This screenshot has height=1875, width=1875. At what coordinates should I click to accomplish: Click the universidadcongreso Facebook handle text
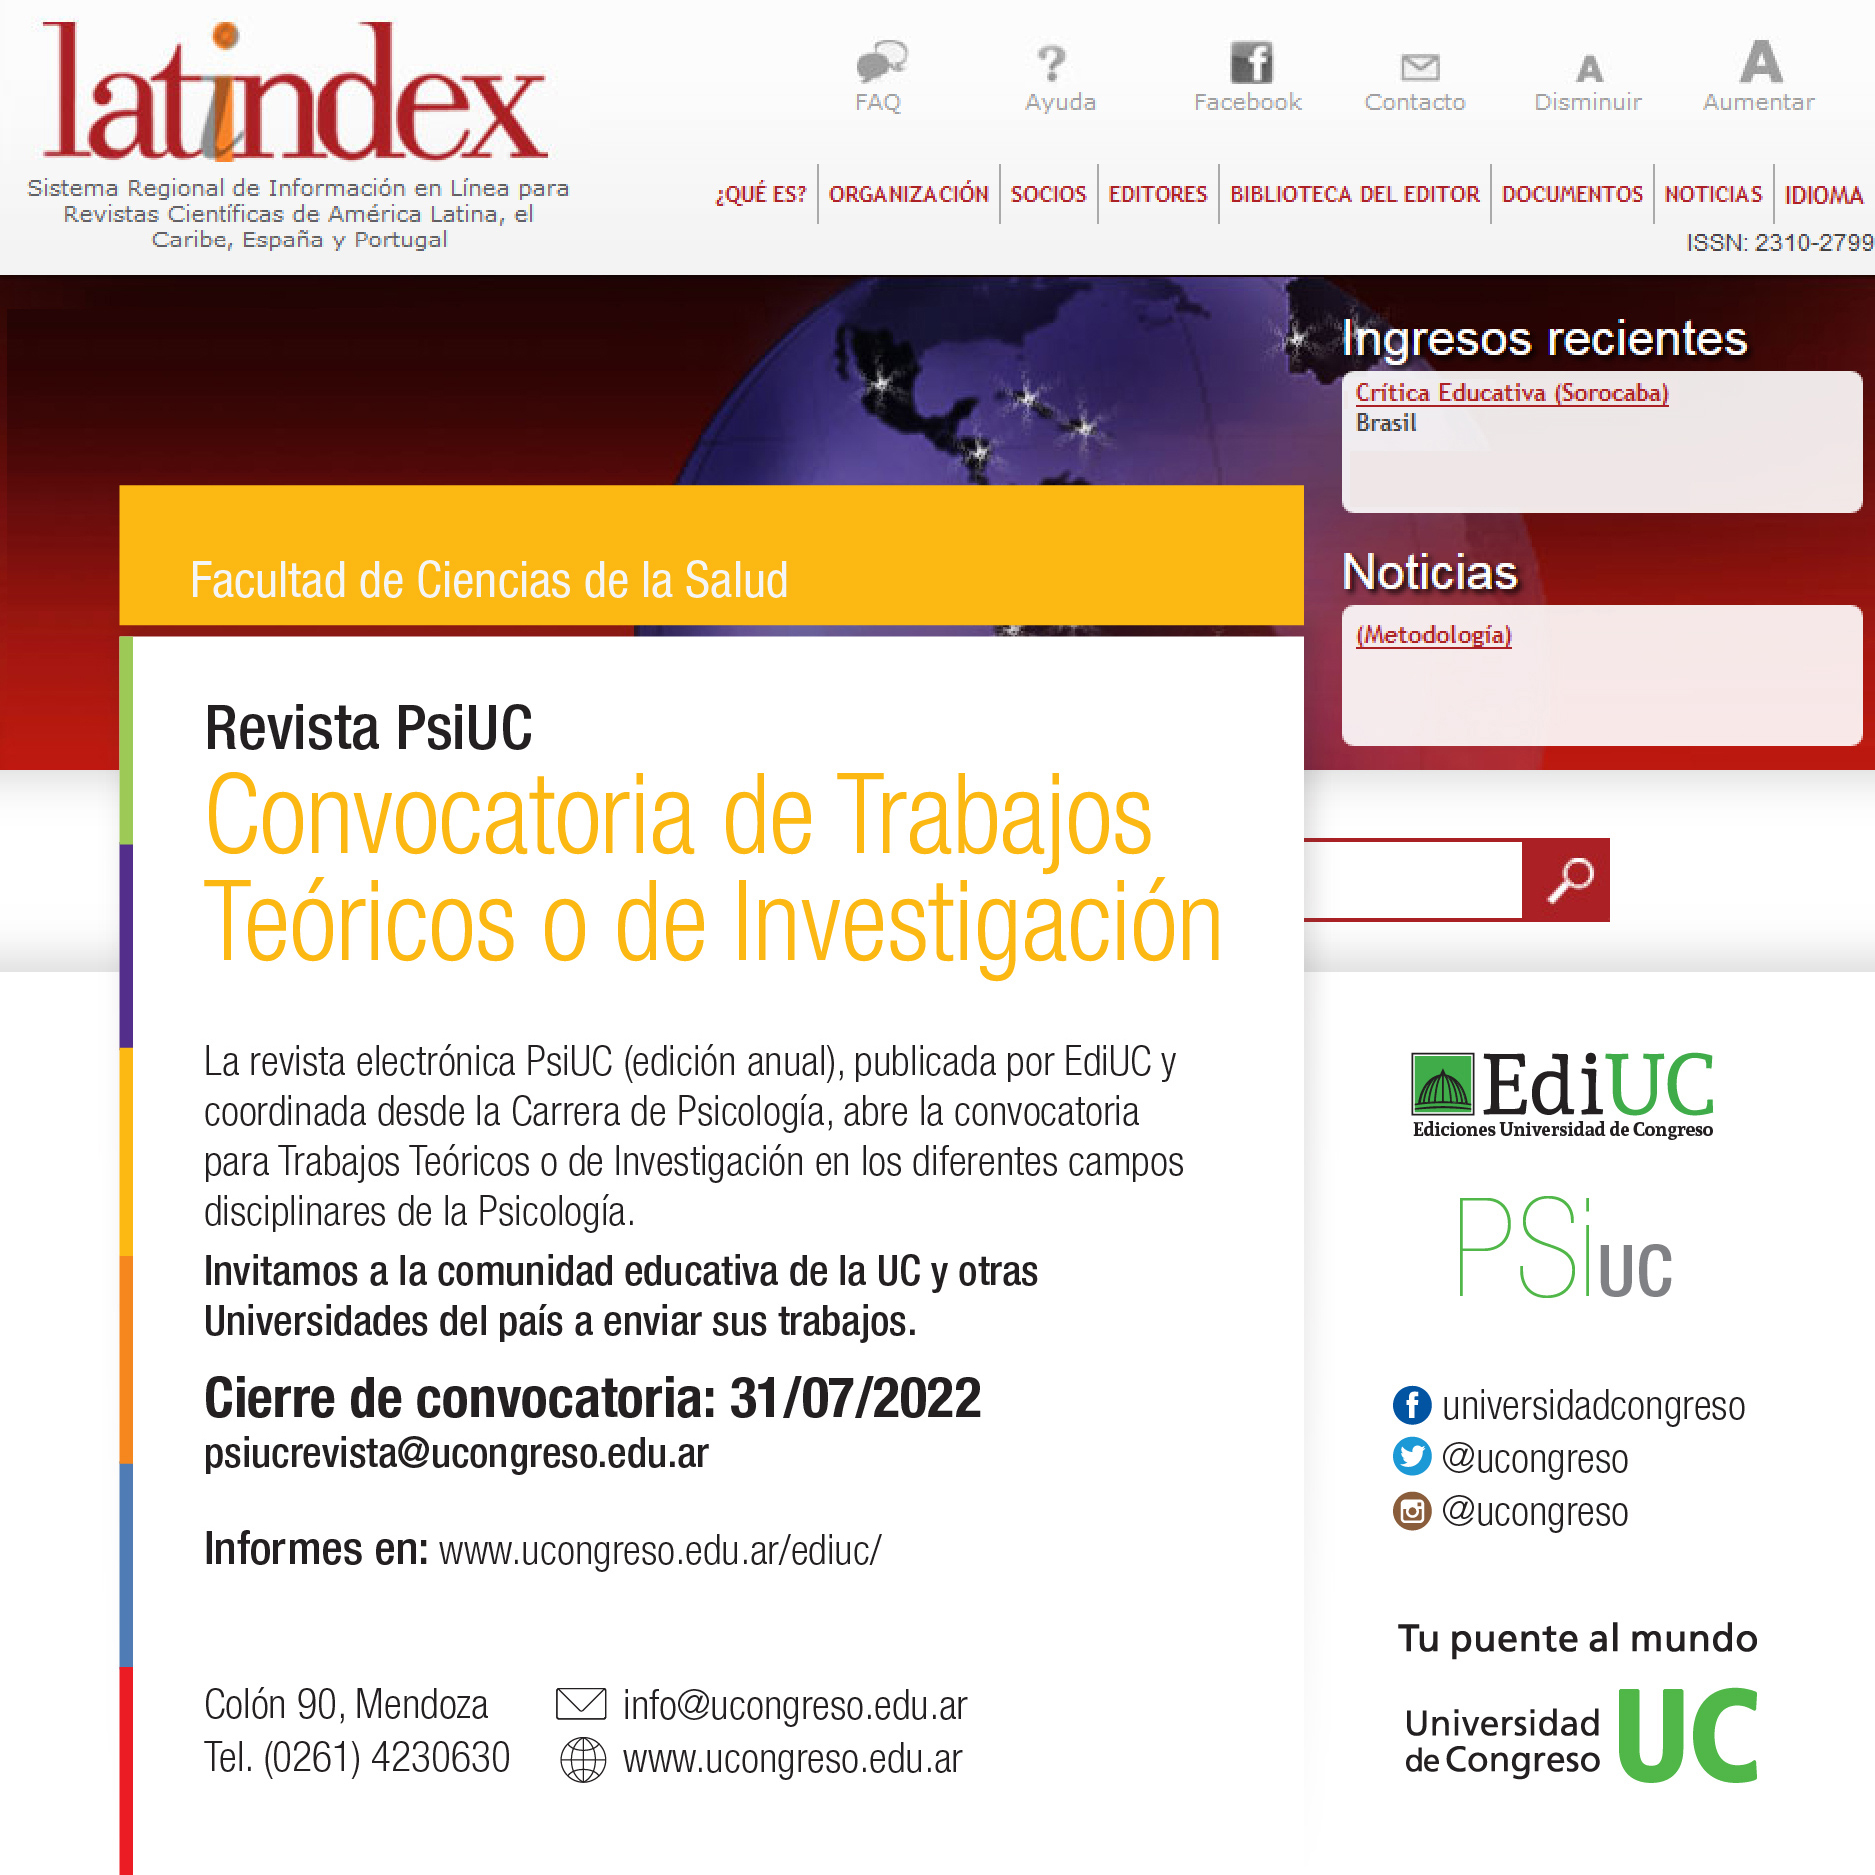click(x=1593, y=1406)
